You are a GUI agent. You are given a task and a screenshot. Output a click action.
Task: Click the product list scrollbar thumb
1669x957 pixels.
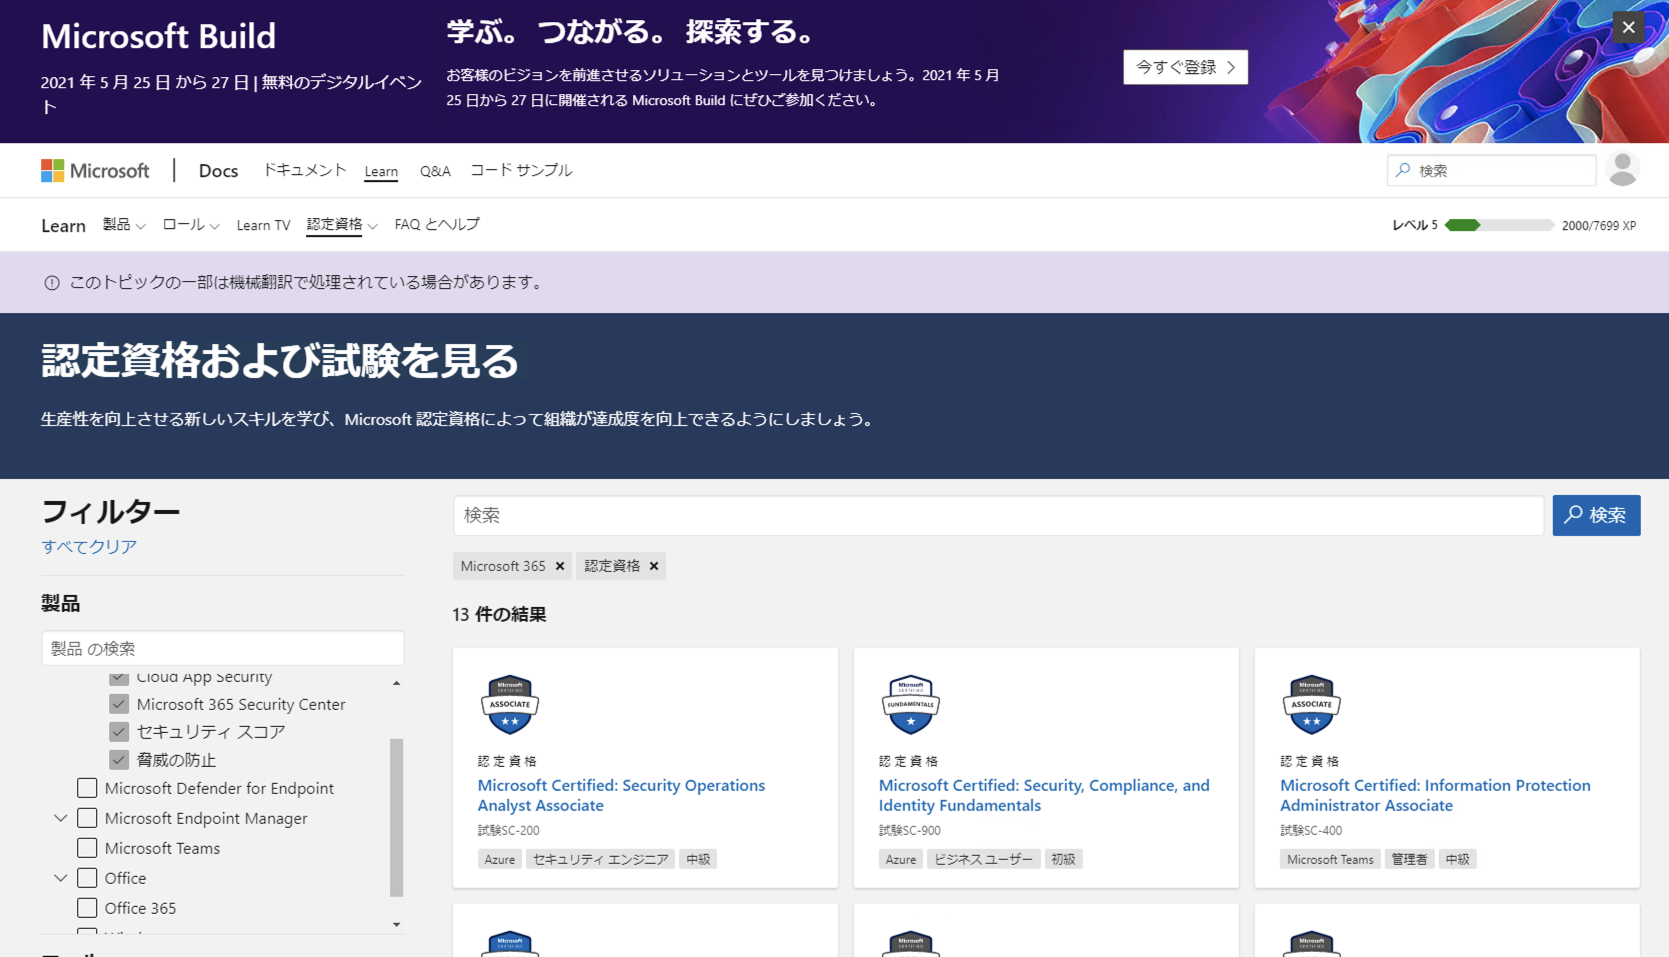tap(396, 818)
